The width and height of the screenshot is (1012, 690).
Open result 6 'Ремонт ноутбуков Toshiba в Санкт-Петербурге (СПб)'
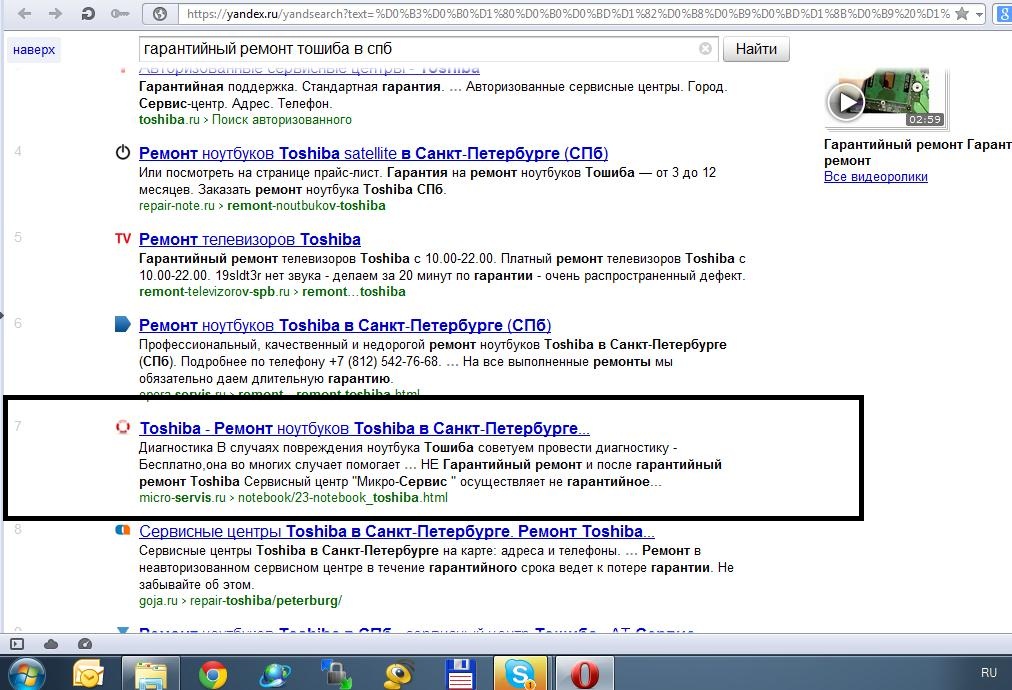pyautogui.click(x=345, y=325)
